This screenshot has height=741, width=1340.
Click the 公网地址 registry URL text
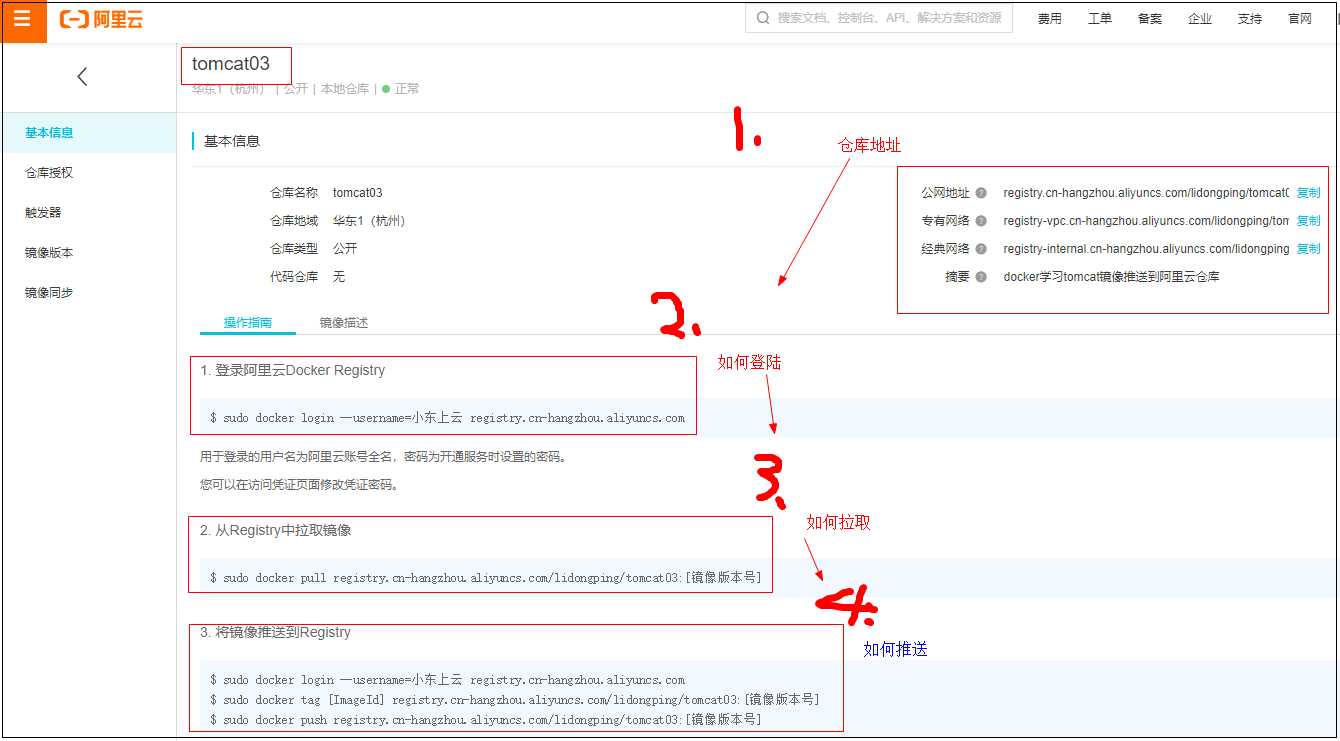tap(1146, 193)
